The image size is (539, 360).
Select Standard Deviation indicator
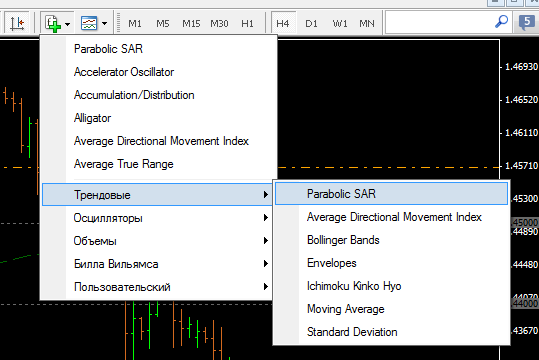[x=392, y=332]
